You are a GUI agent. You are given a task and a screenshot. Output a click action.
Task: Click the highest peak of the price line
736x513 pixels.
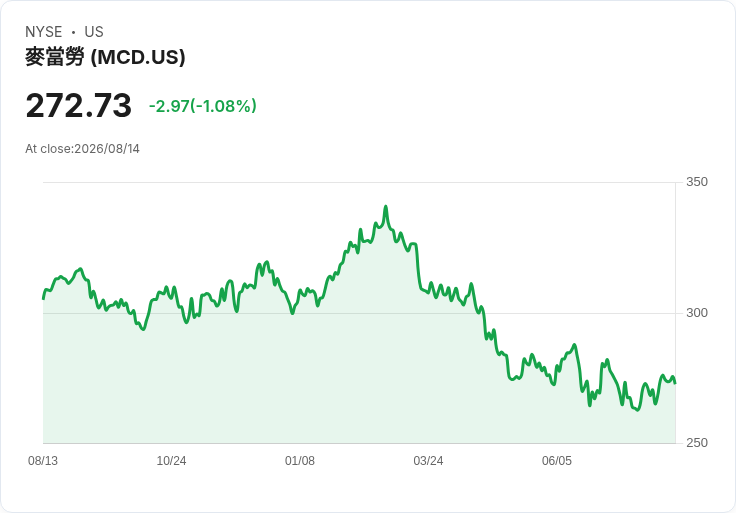(386, 207)
